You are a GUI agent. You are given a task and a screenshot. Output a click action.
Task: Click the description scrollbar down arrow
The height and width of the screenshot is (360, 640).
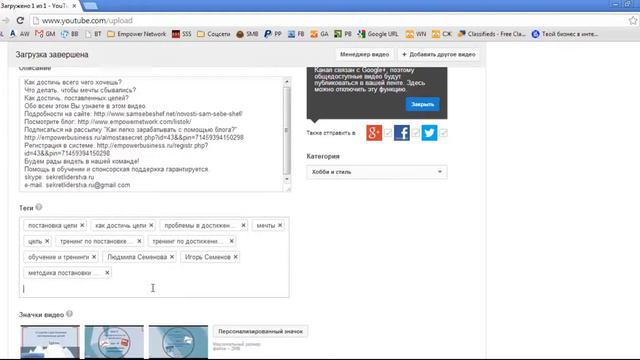[x=287, y=179]
